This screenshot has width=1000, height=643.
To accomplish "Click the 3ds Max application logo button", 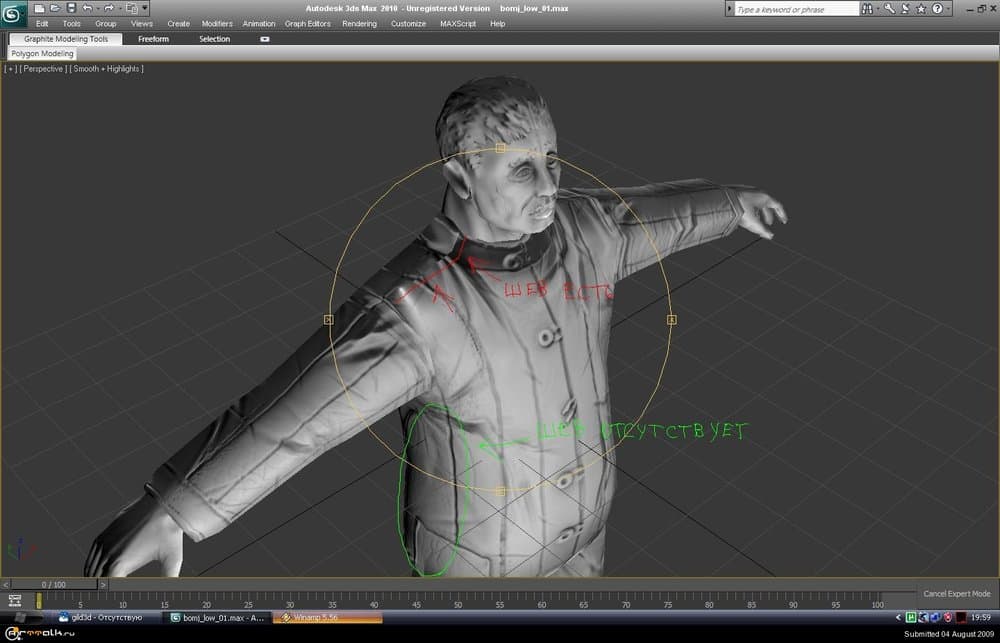I will (14, 14).
